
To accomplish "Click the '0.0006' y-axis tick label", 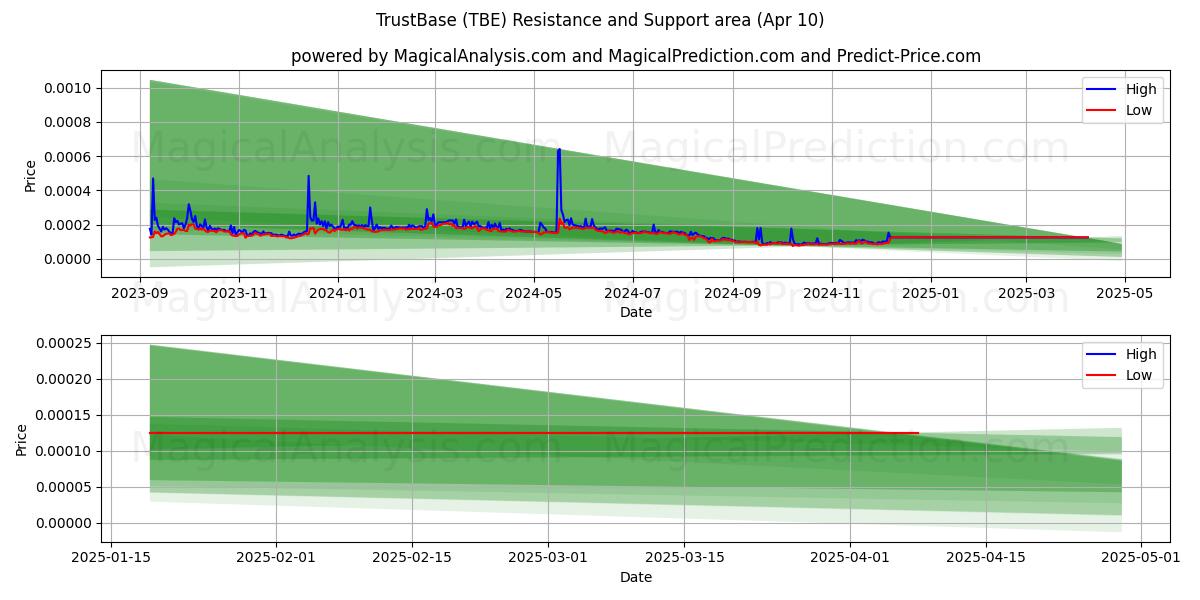I will coord(69,157).
